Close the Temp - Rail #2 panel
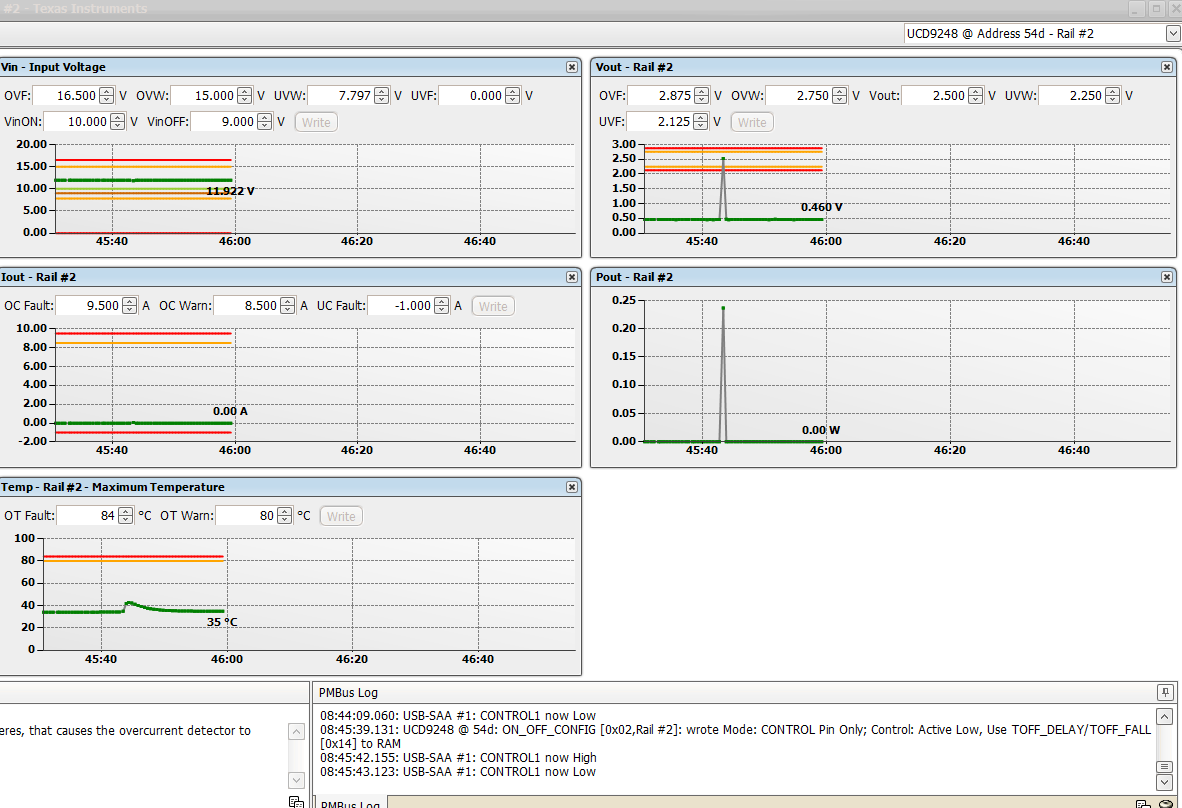This screenshot has width=1182, height=808. [572, 488]
